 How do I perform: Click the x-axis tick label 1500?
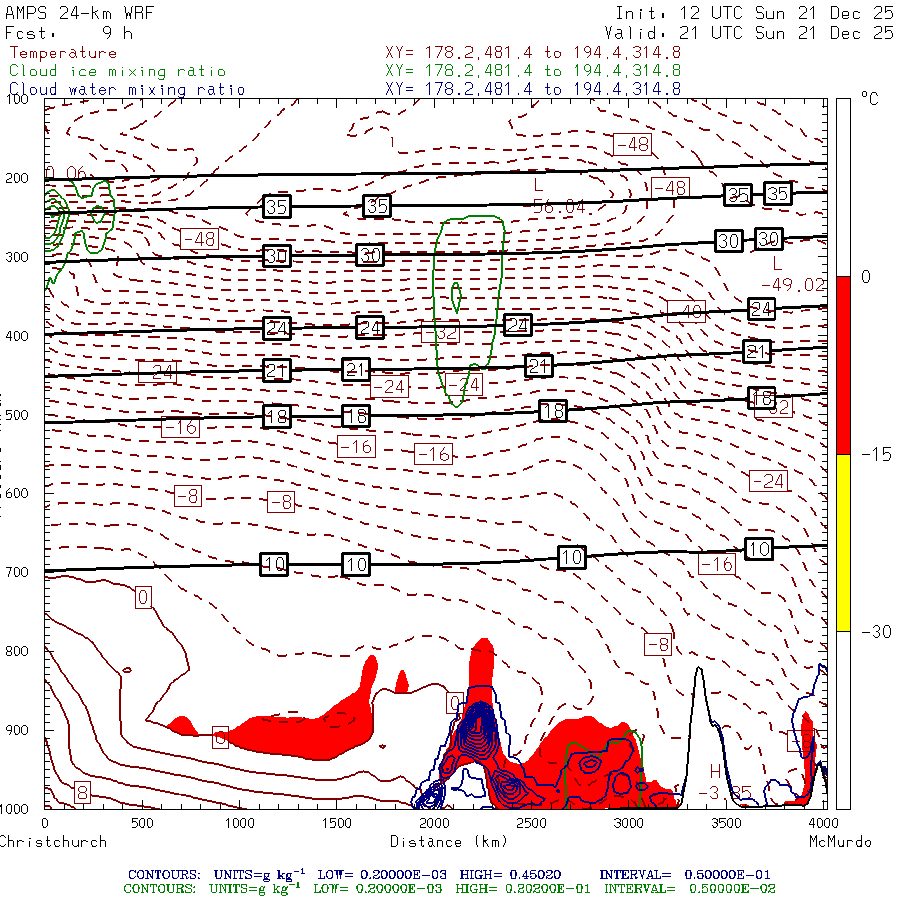tap(336, 823)
